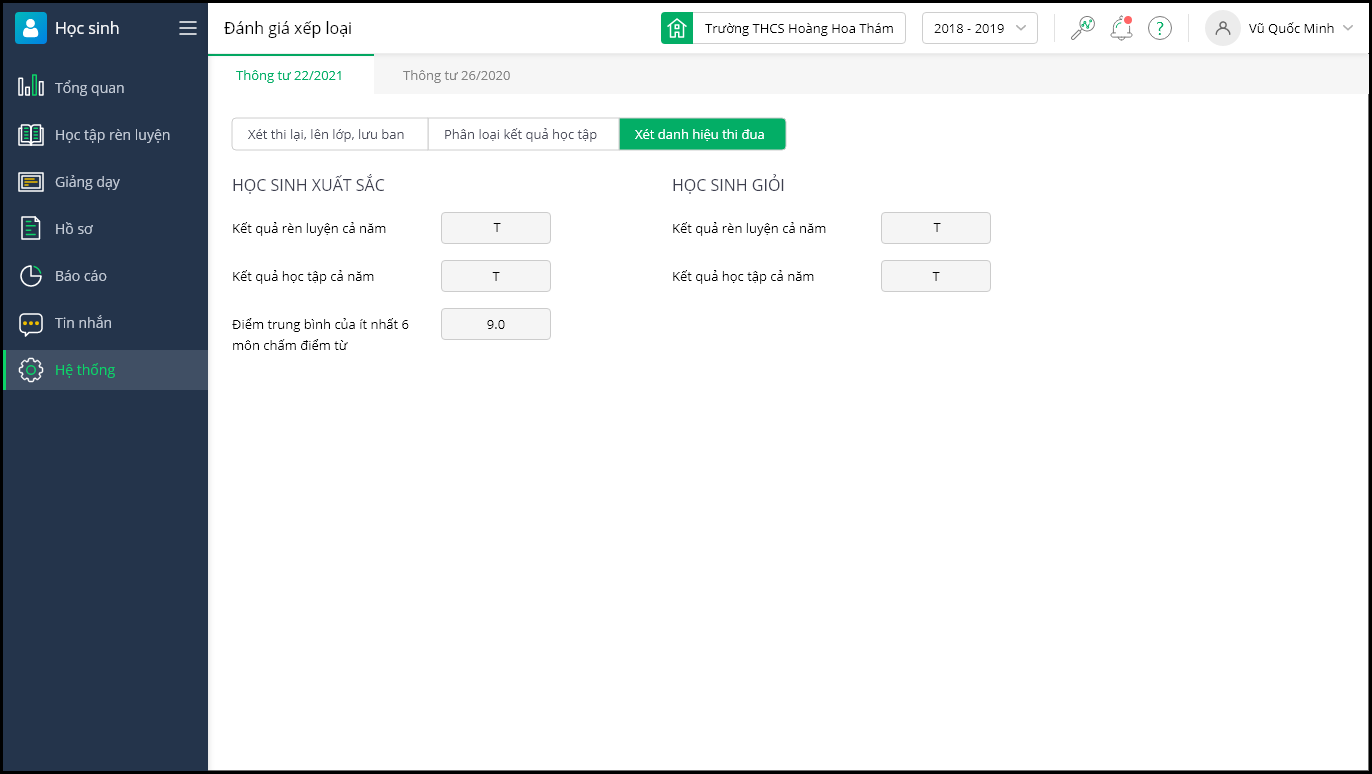The height and width of the screenshot is (774, 1372).
Task: Click the Tin nhắn chat bubble icon
Action: tap(31, 323)
